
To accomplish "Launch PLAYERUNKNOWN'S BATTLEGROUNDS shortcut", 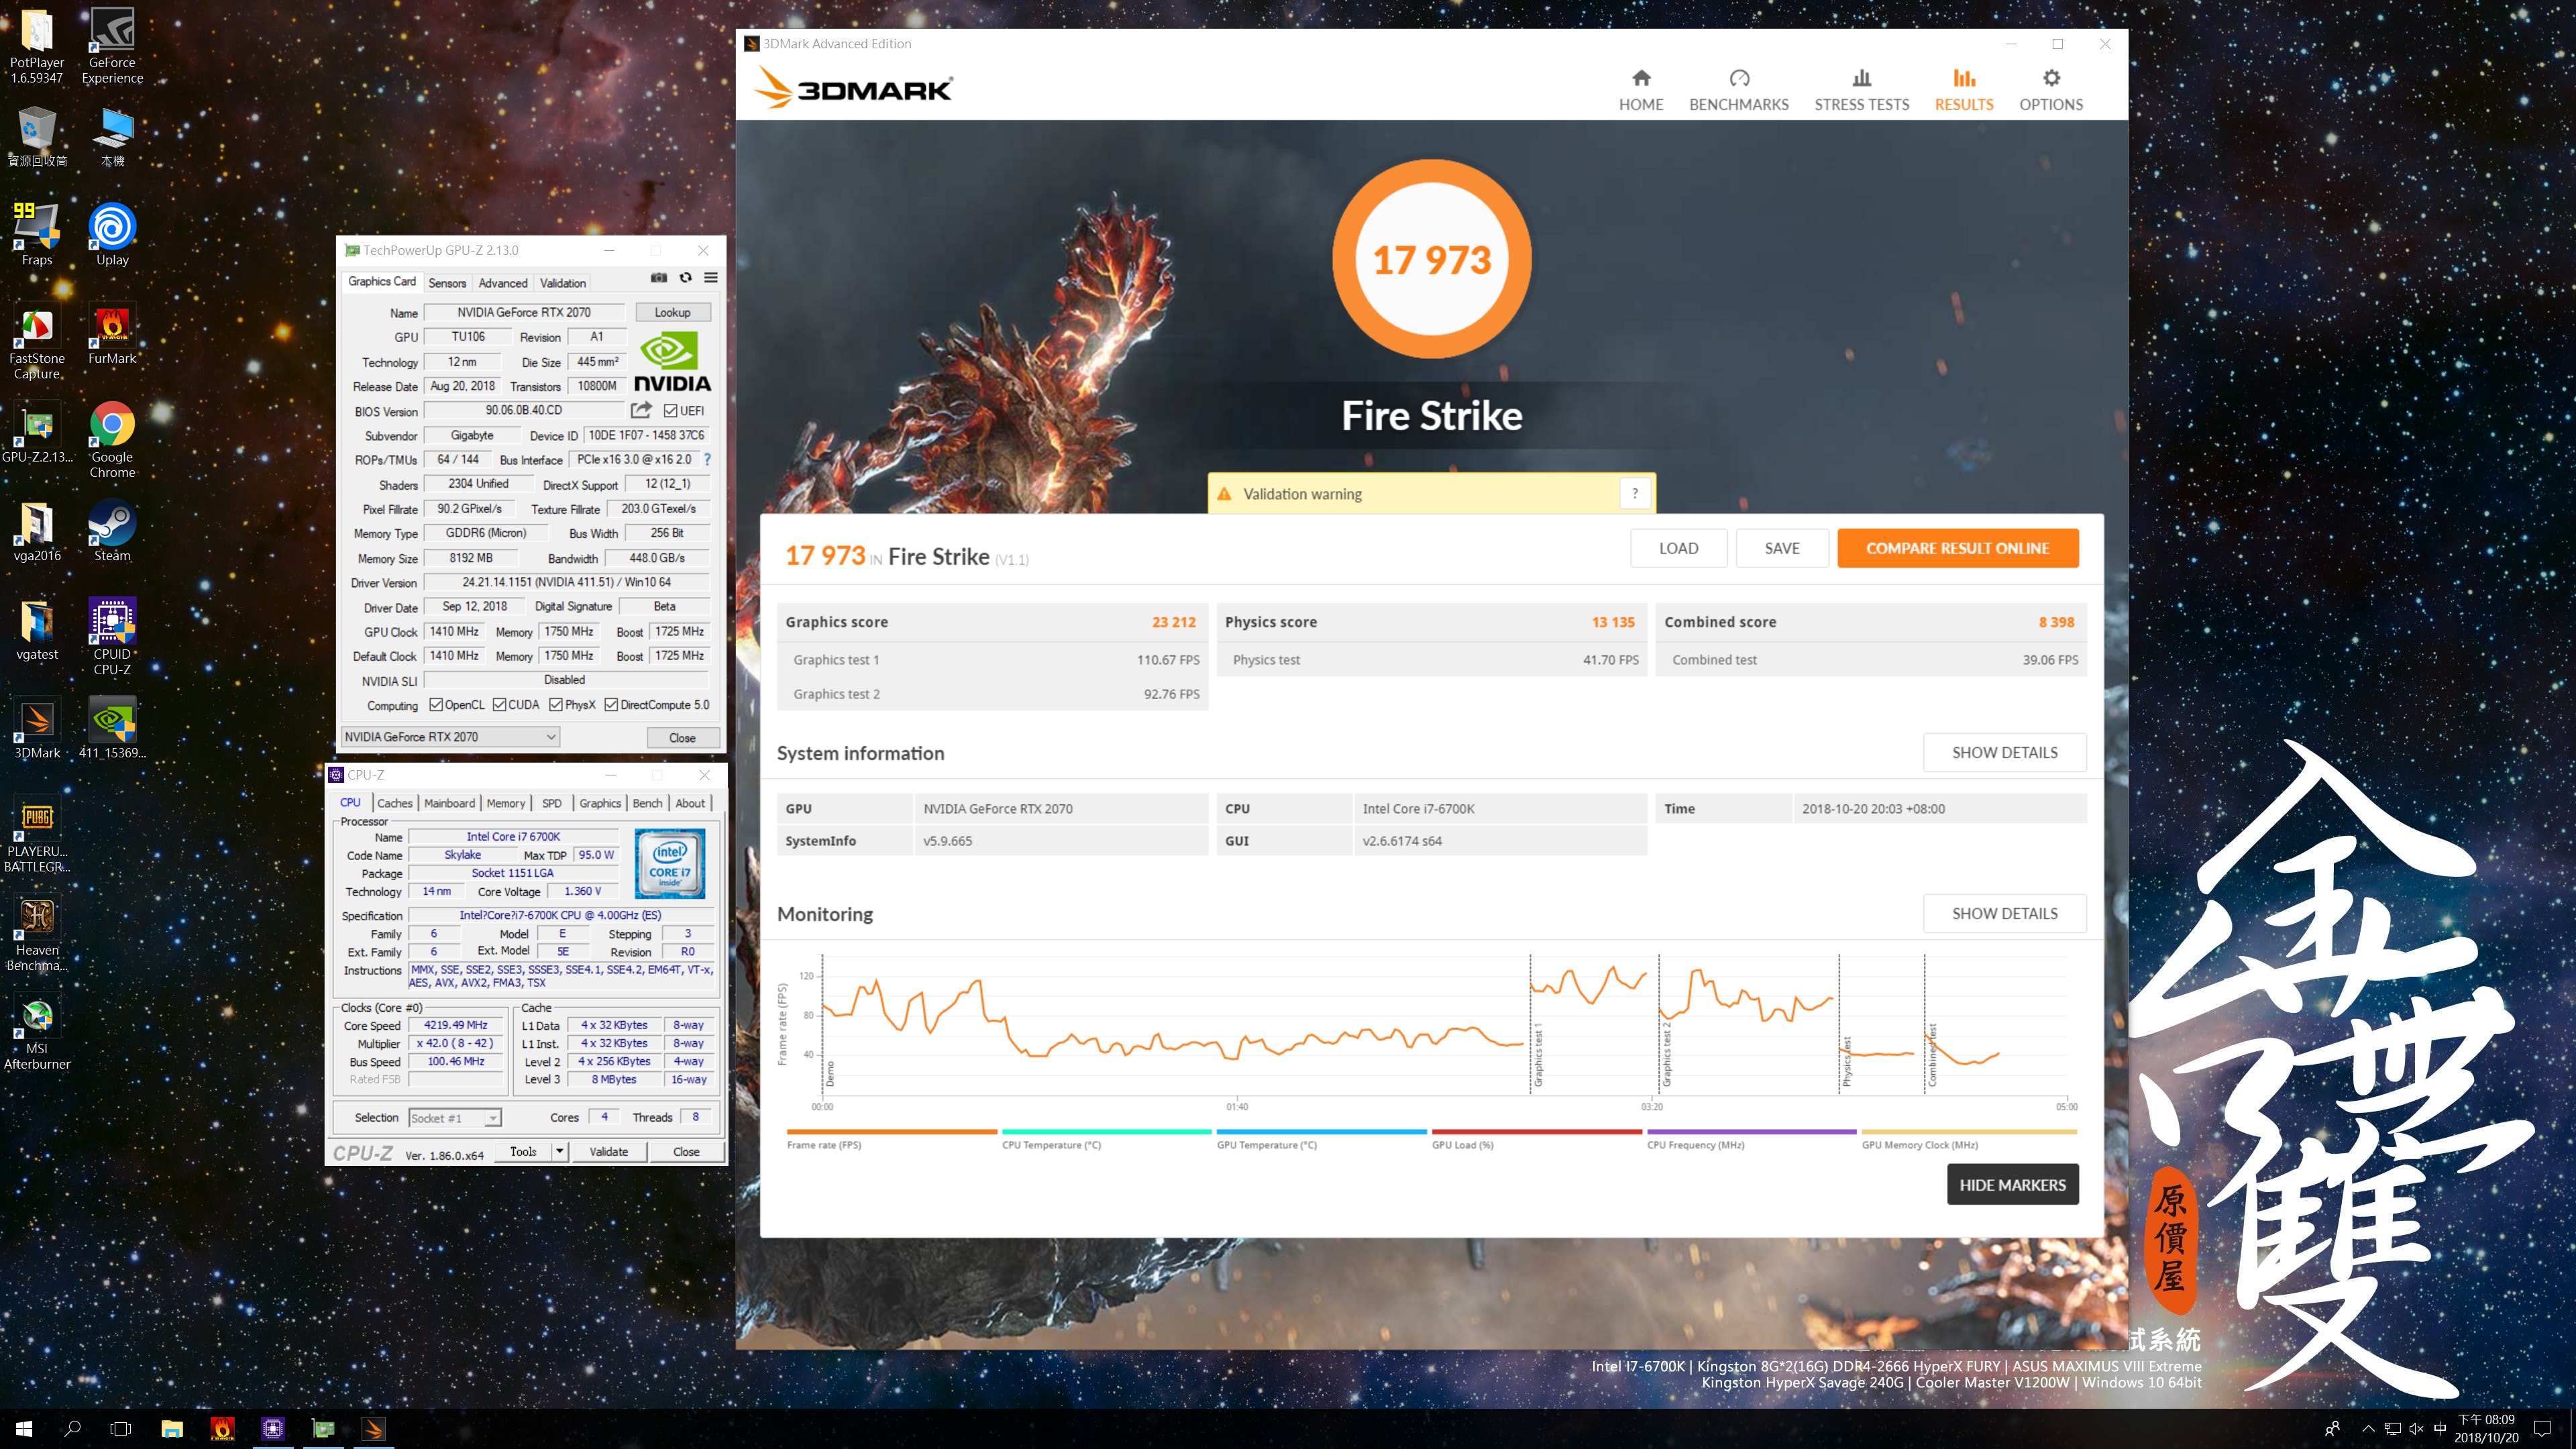I will (37, 835).
